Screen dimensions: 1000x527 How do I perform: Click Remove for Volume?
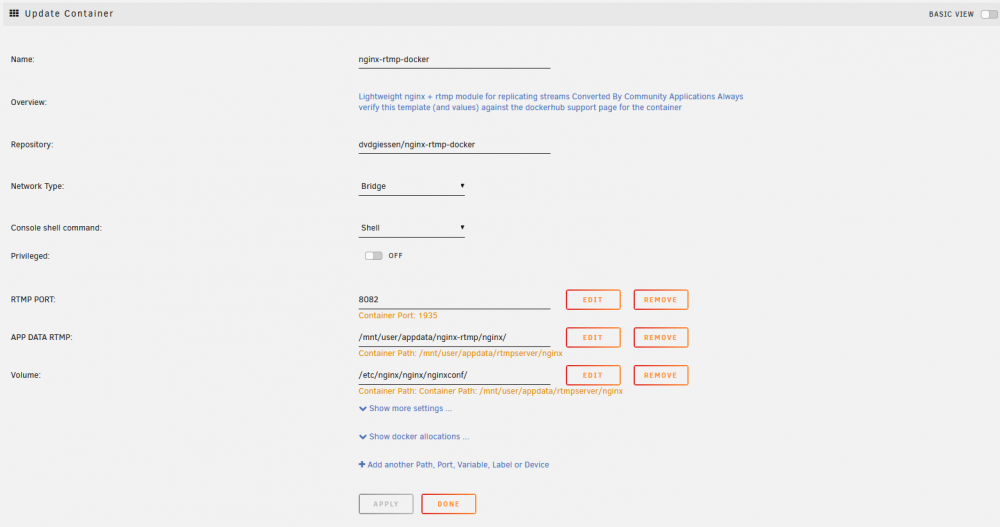click(661, 375)
